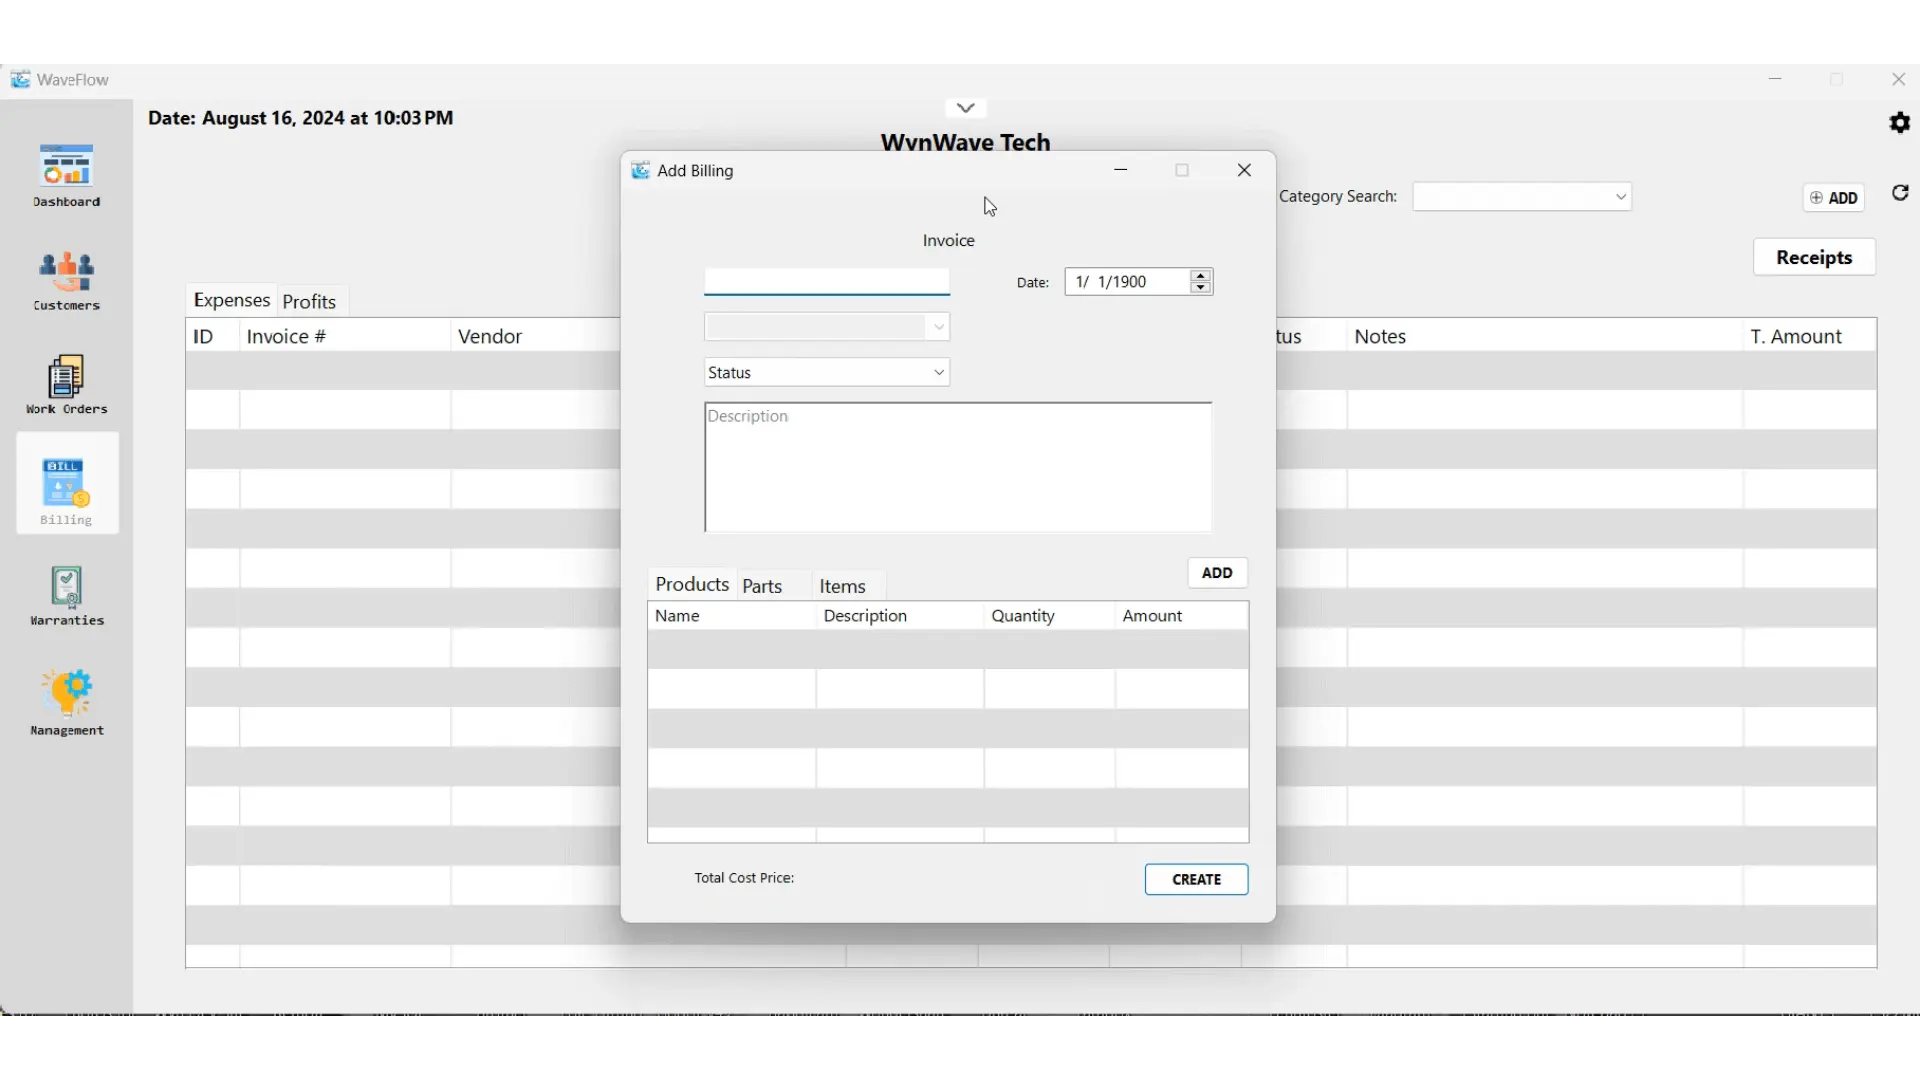Toggle the collapse chevron panel
Image resolution: width=1920 pixels, height=1080 pixels.
pyautogui.click(x=964, y=107)
